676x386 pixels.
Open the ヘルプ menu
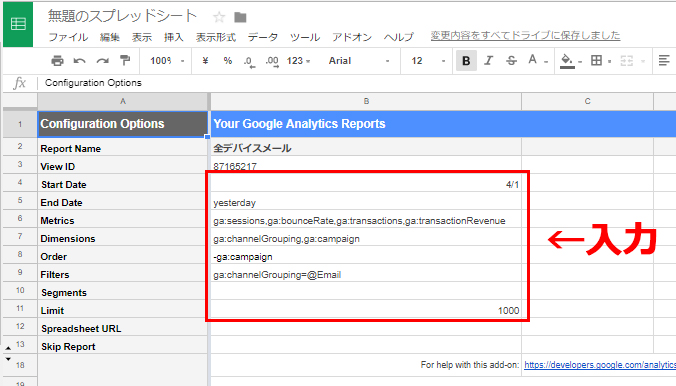399,38
